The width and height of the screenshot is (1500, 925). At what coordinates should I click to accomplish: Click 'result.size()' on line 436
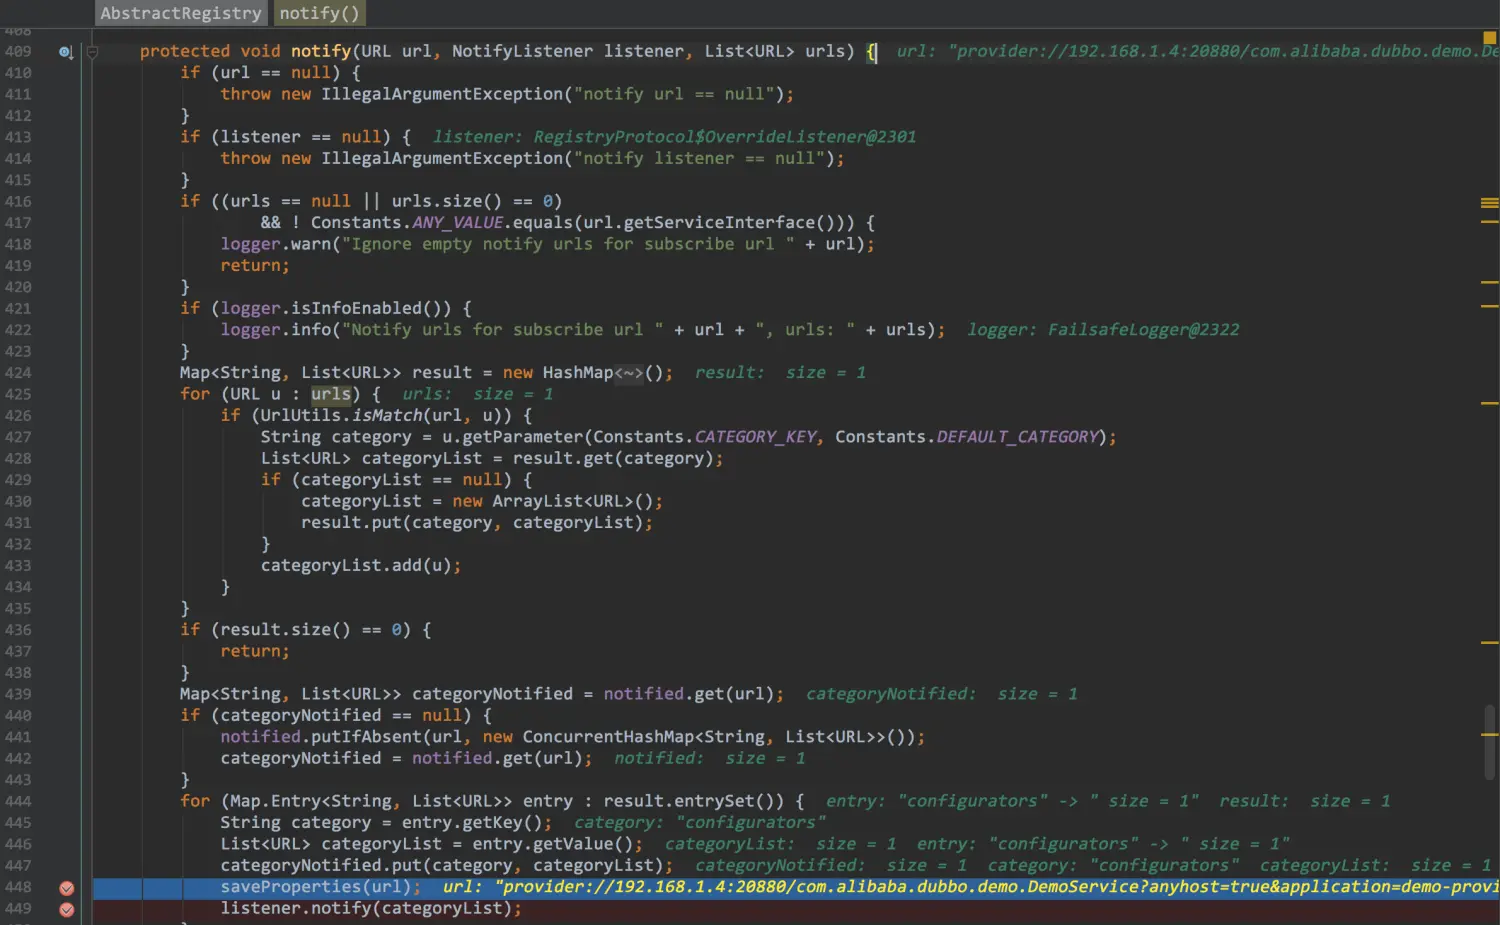pos(286,630)
